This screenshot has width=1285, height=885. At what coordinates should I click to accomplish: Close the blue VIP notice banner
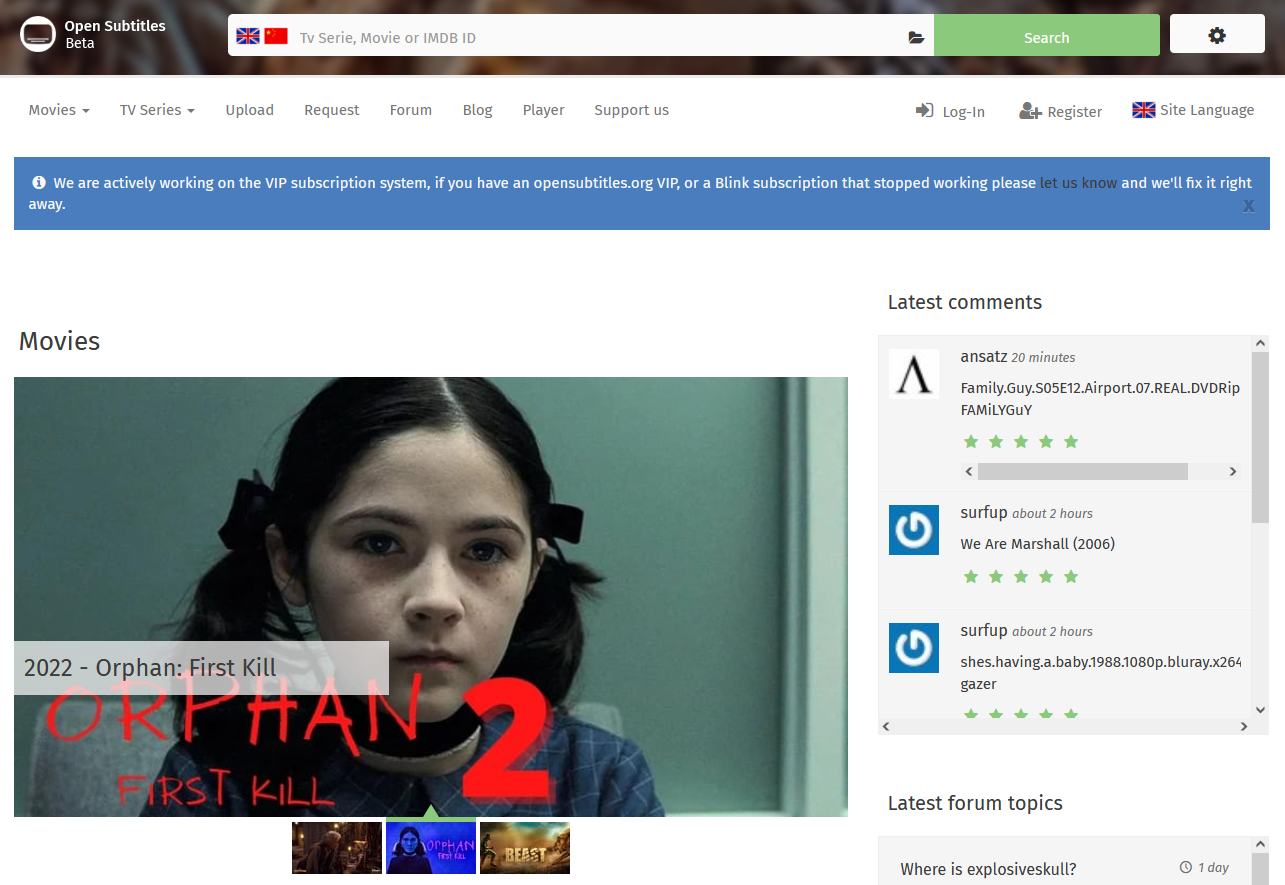point(1249,206)
